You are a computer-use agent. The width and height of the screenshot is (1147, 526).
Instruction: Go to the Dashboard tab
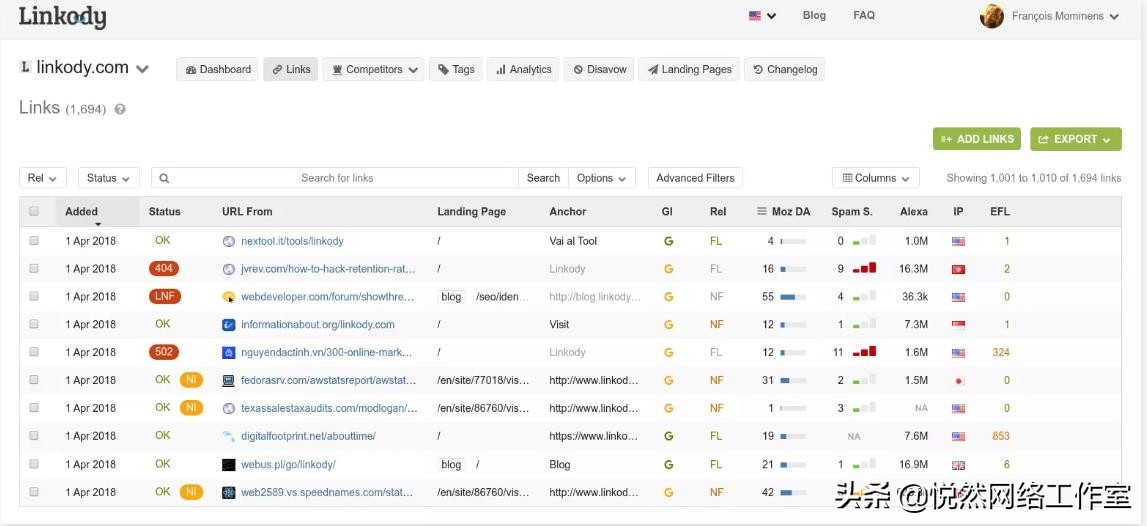[x=218, y=69]
